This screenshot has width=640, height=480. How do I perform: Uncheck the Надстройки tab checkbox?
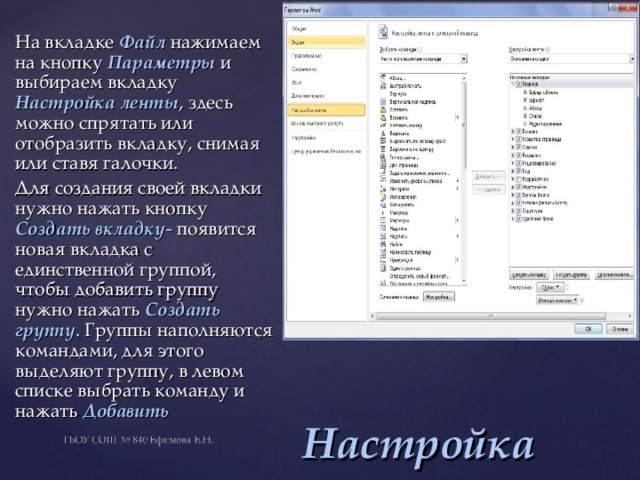click(518, 187)
